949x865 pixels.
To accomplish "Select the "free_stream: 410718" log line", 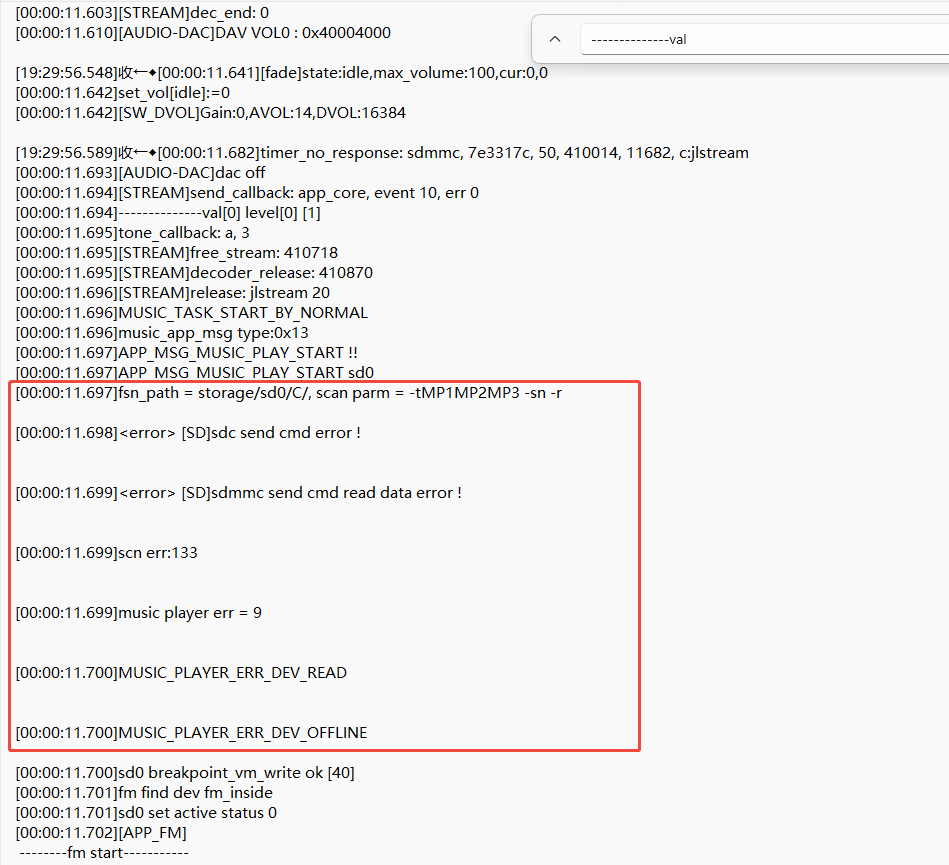I will (177, 252).
